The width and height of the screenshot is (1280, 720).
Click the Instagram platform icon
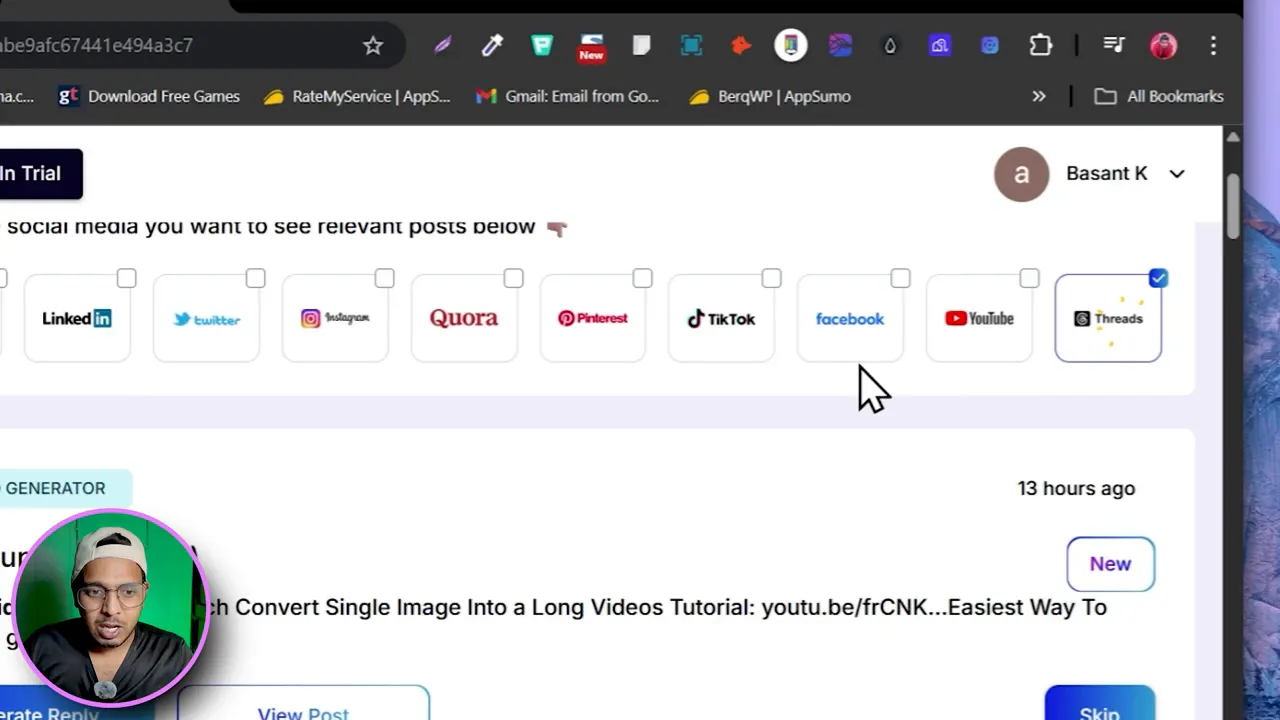(x=335, y=318)
